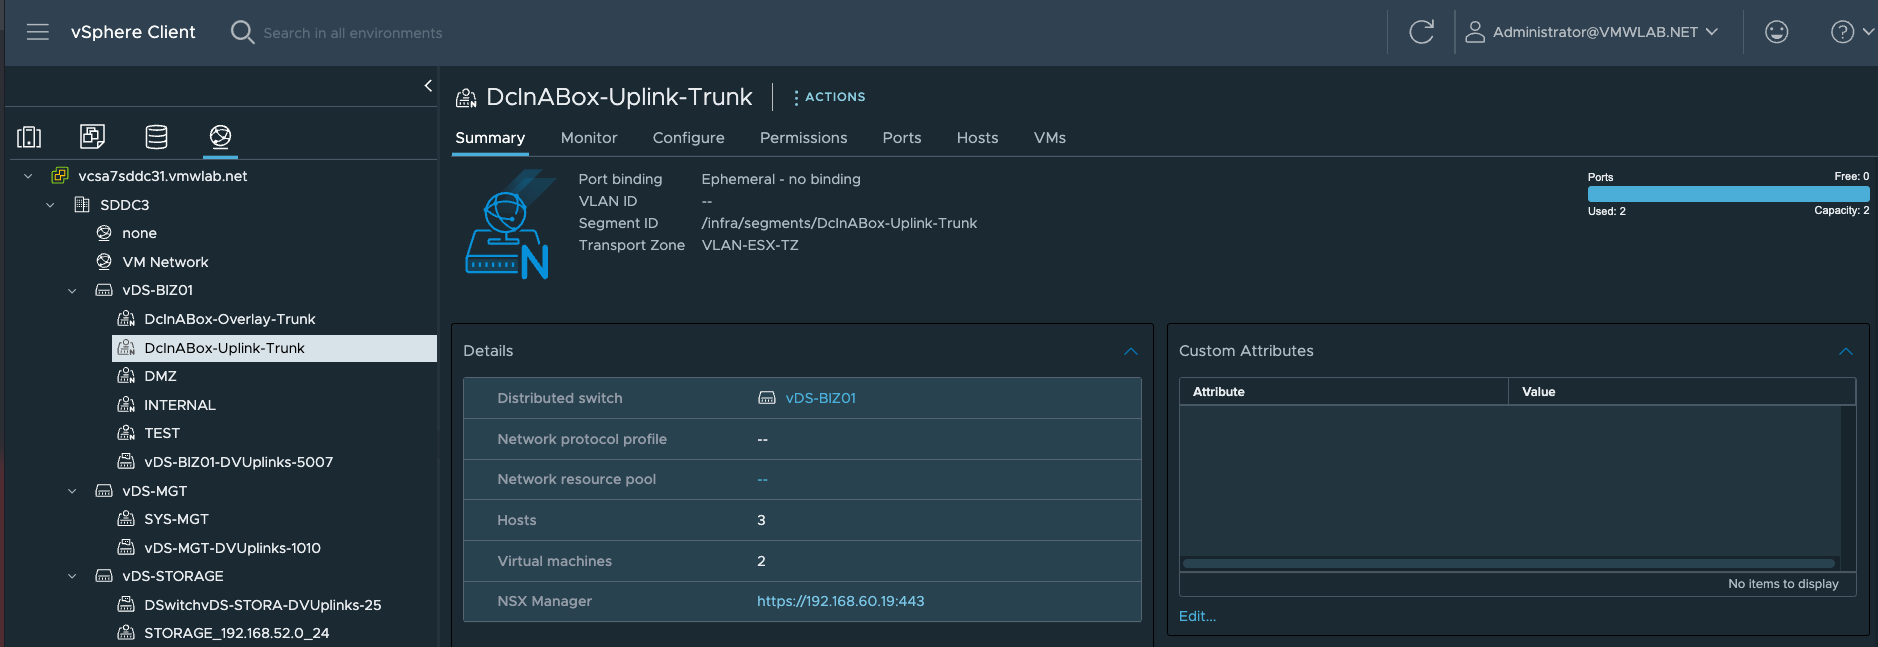Viewport: 1878px width, 647px height.
Task: Switch to the Hosts tab
Action: point(978,138)
